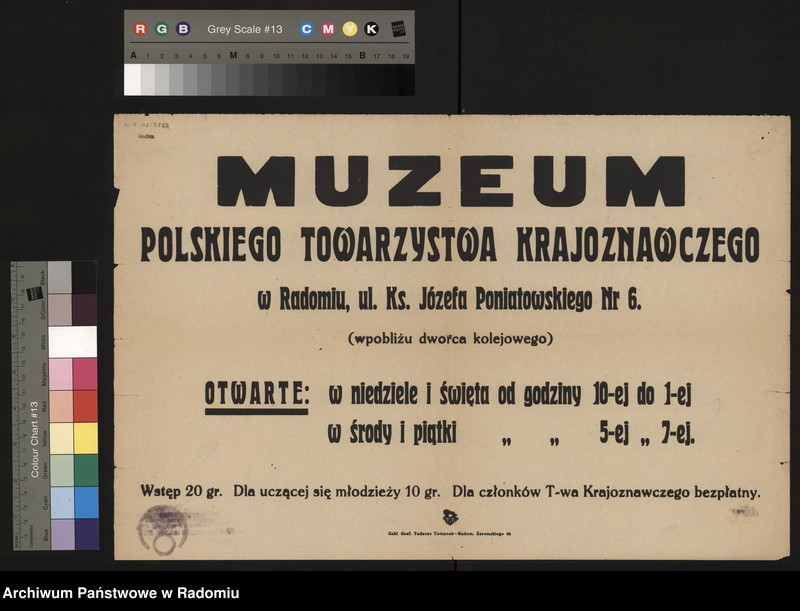The width and height of the screenshot is (800, 611).
Task: Select the black K circle on the calibration strip
Action: (370, 28)
